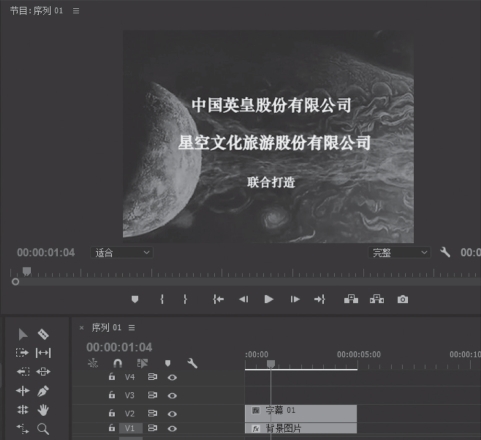The height and width of the screenshot is (440, 481).
Task: Hide track V2 with eye icon
Action: coord(172,414)
